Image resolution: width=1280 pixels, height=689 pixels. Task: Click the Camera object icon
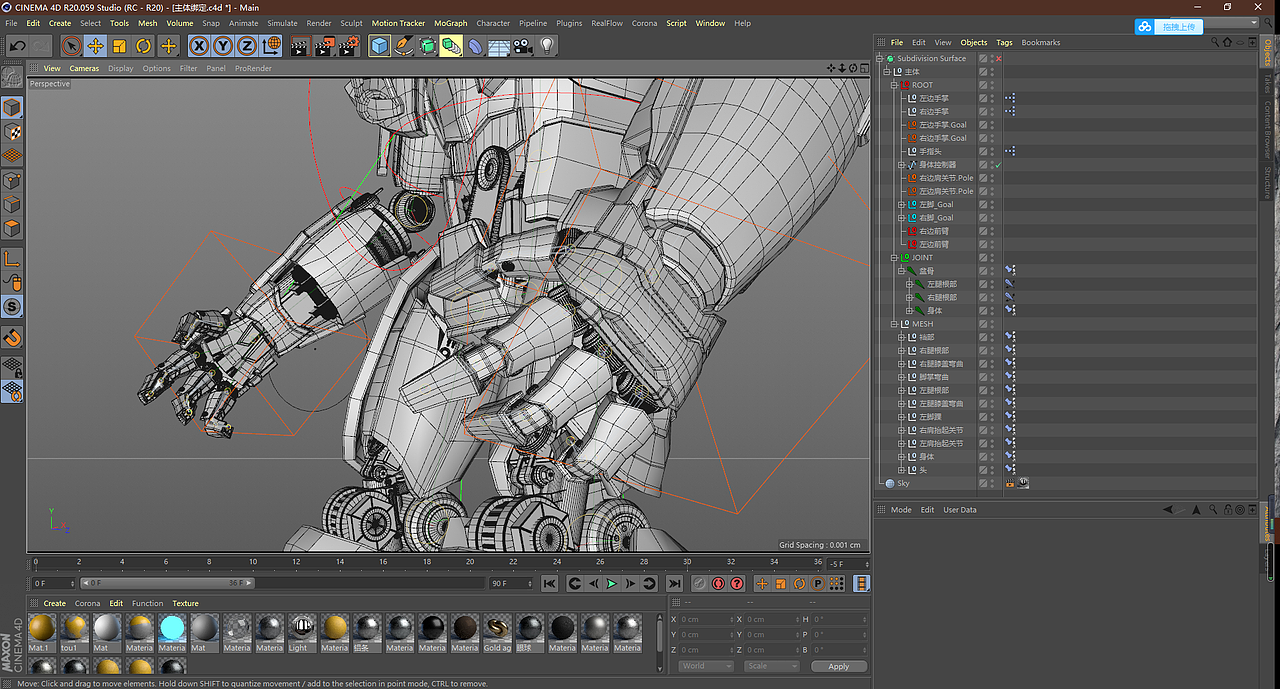523,46
